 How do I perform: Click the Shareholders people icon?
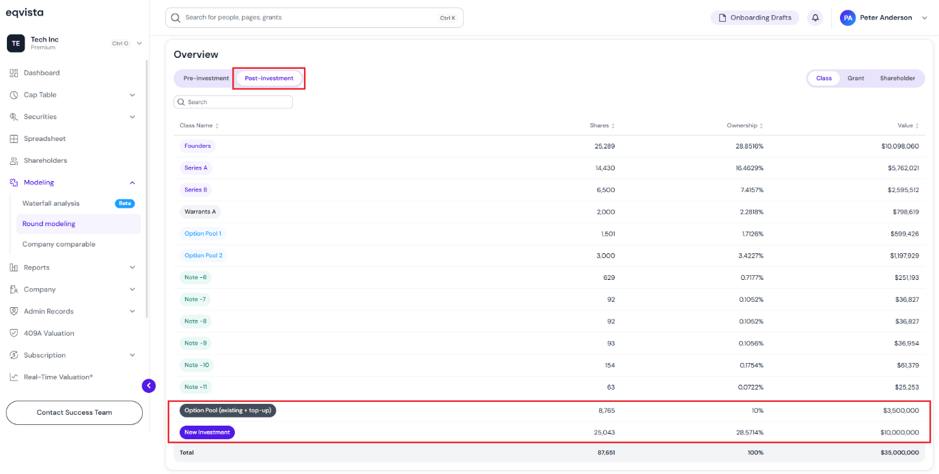14,160
